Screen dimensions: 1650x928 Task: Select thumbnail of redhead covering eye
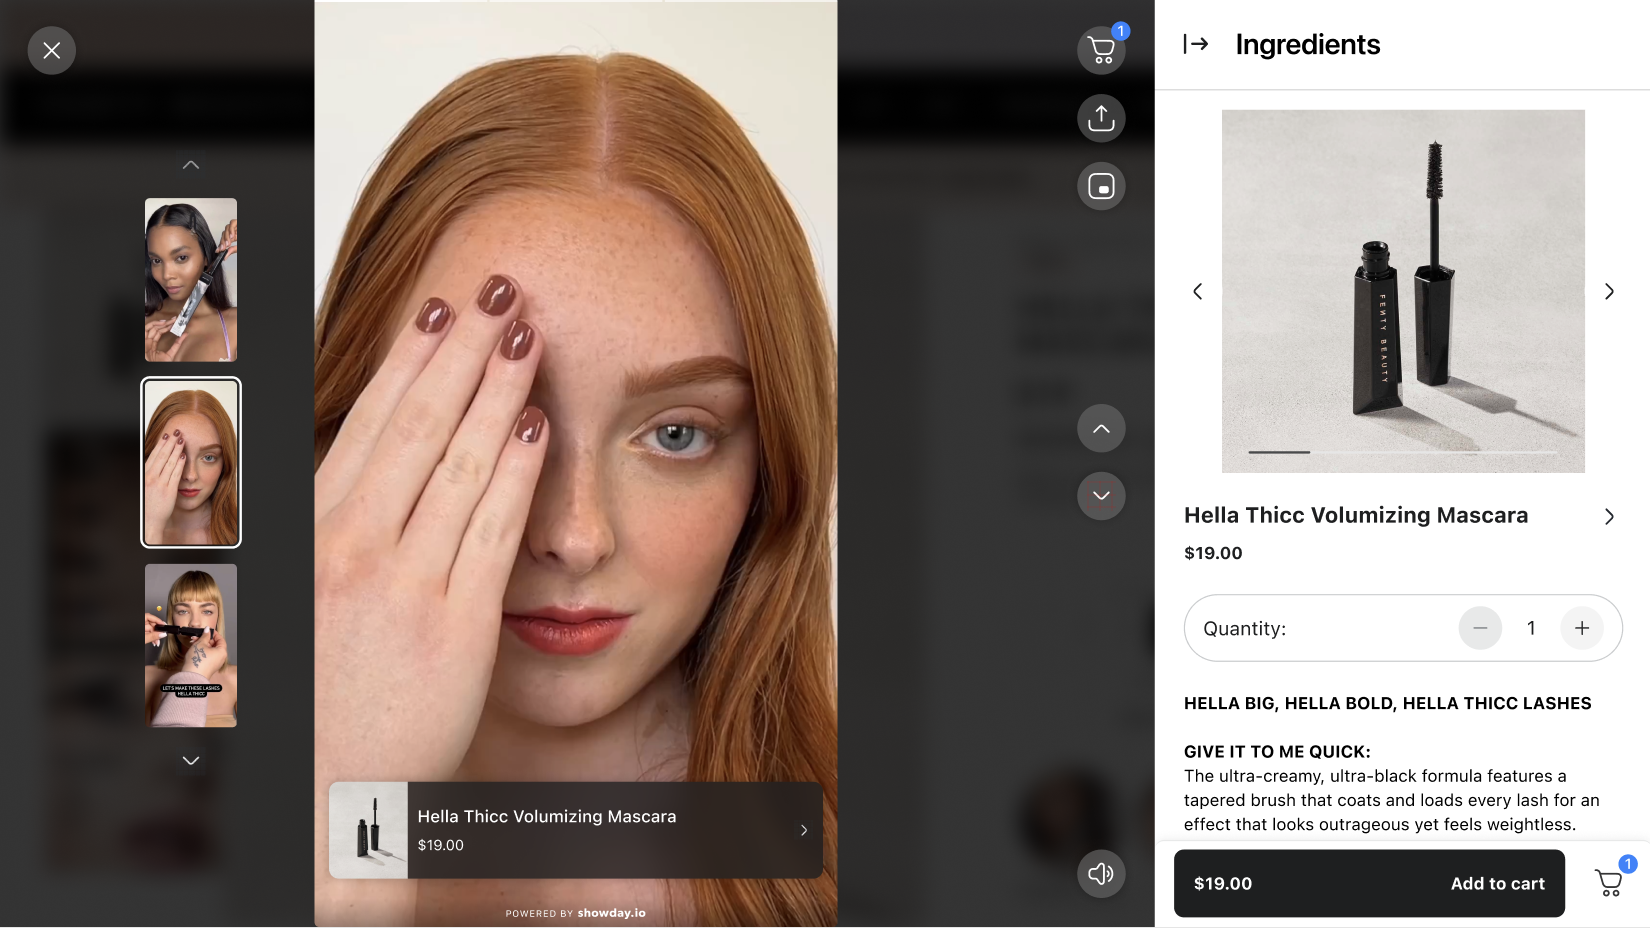[x=191, y=463]
